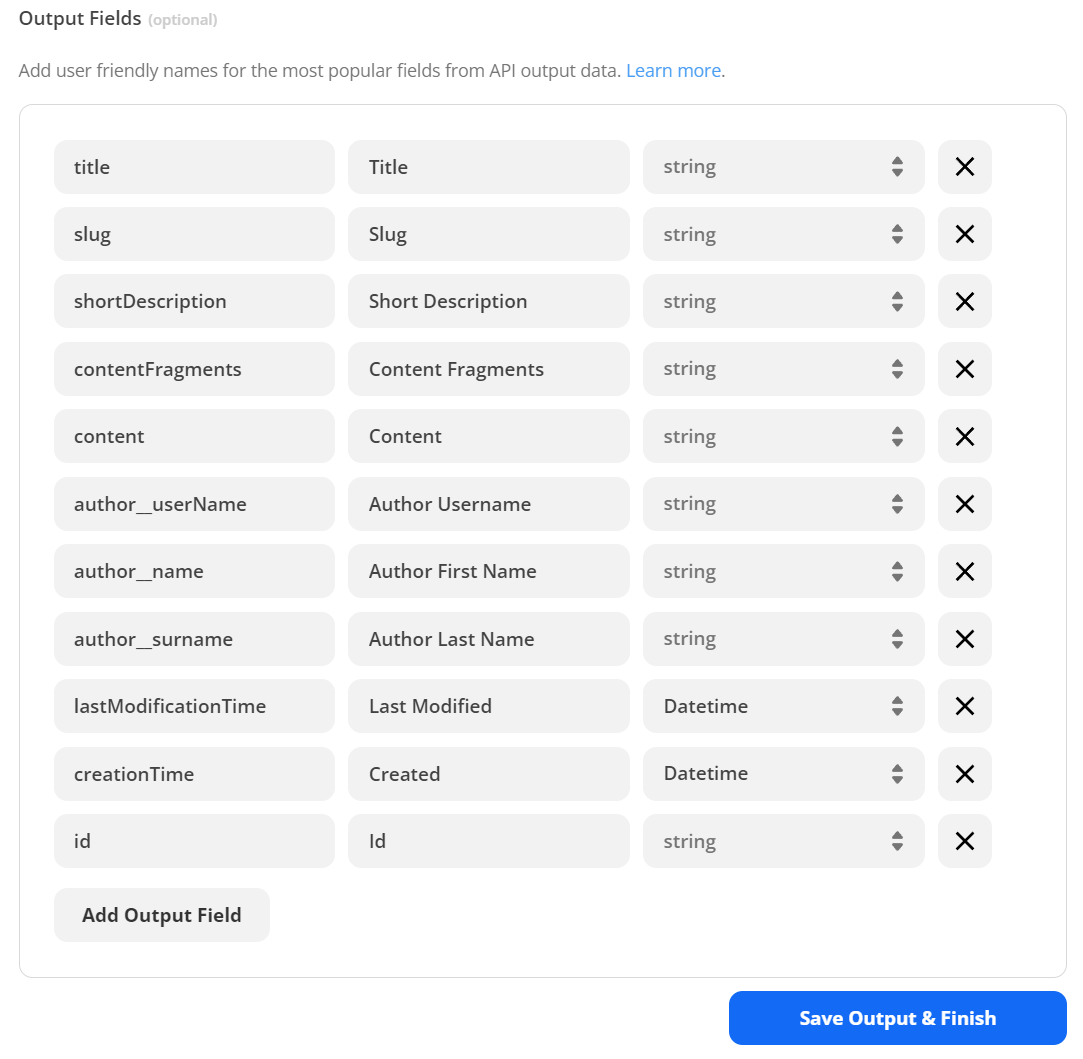Viewport: 1083px width, 1059px height.
Task: Edit the content key input
Action: point(194,437)
